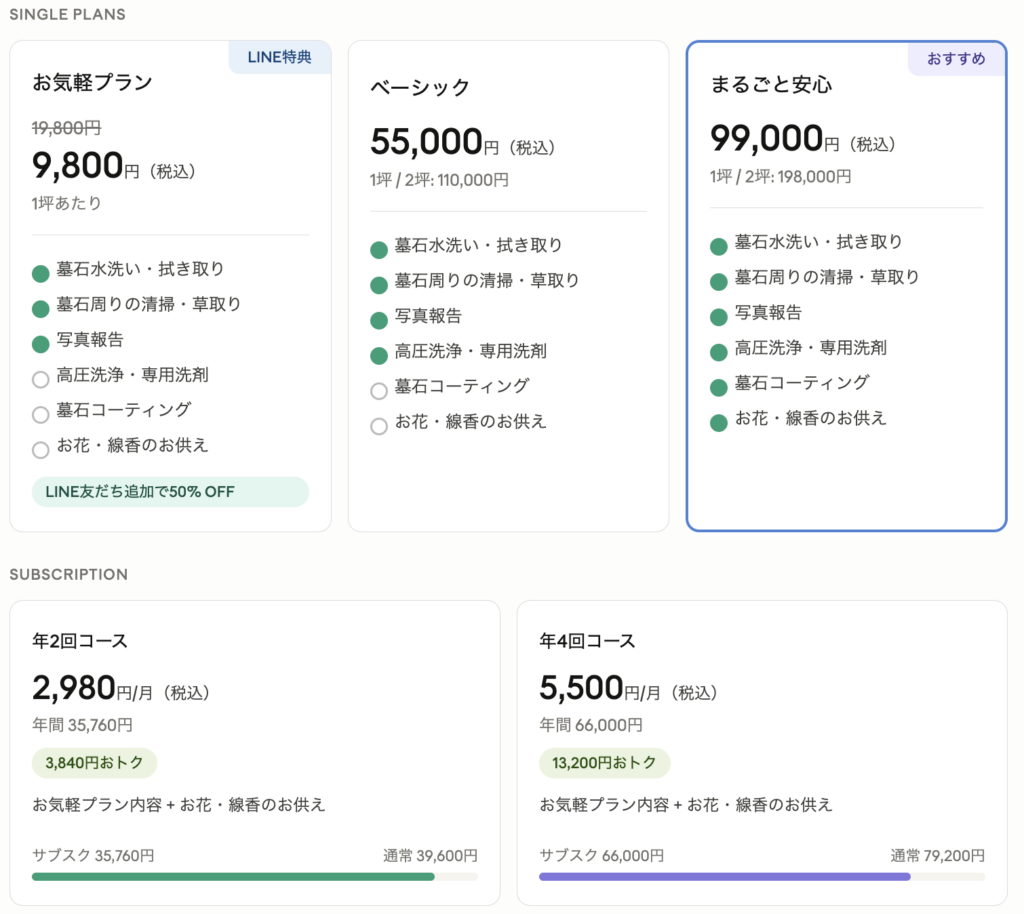Click the 3,840円おトク savings badge

94,763
